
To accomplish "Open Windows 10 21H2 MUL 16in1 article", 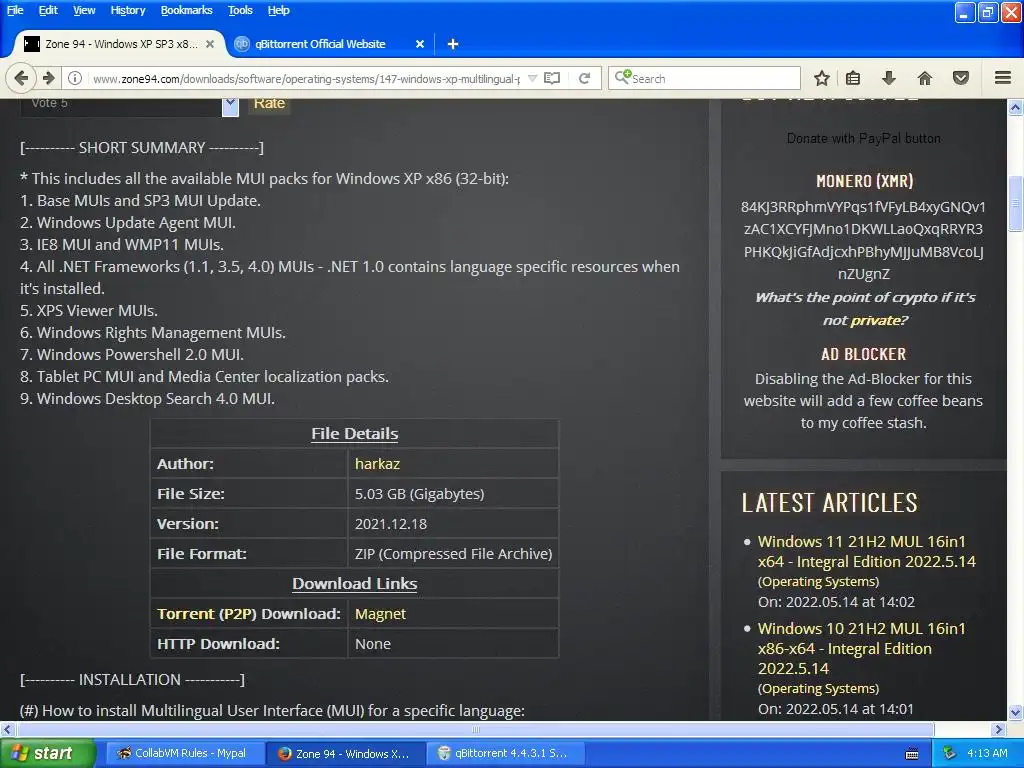I will pyautogui.click(x=861, y=648).
